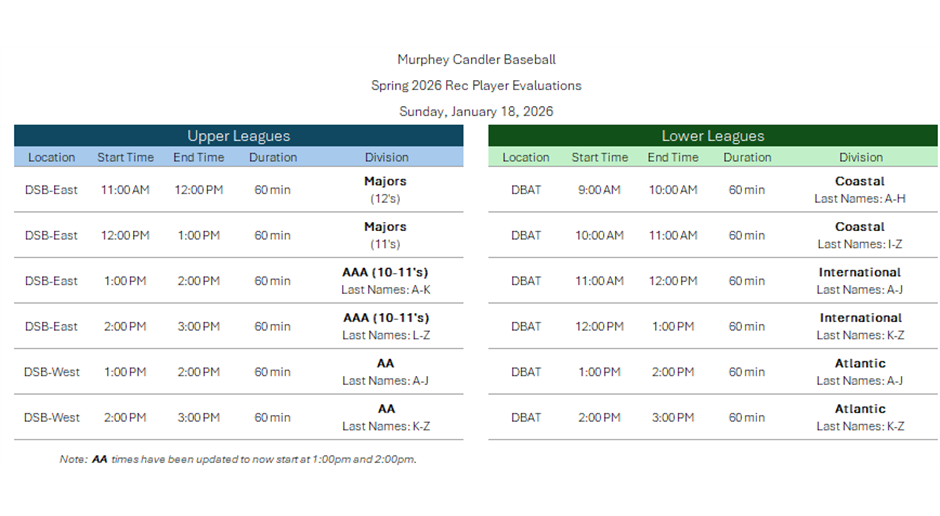The image size is (940, 516).
Task: Select Coastal Last Names A-H division
Action: (x=860, y=190)
